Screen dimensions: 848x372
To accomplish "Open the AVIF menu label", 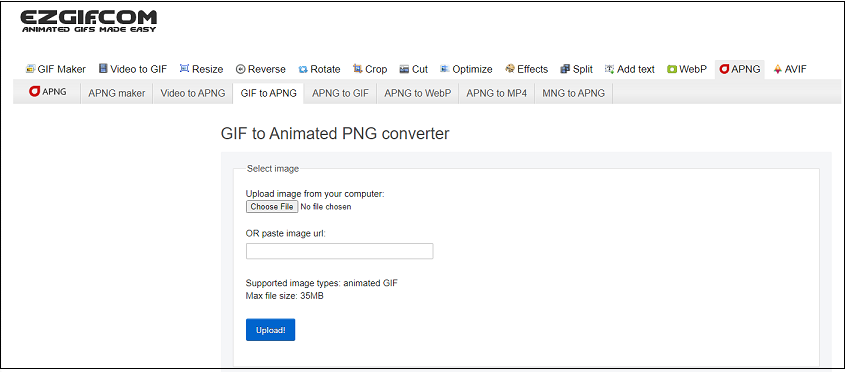I will pyautogui.click(x=796, y=69).
